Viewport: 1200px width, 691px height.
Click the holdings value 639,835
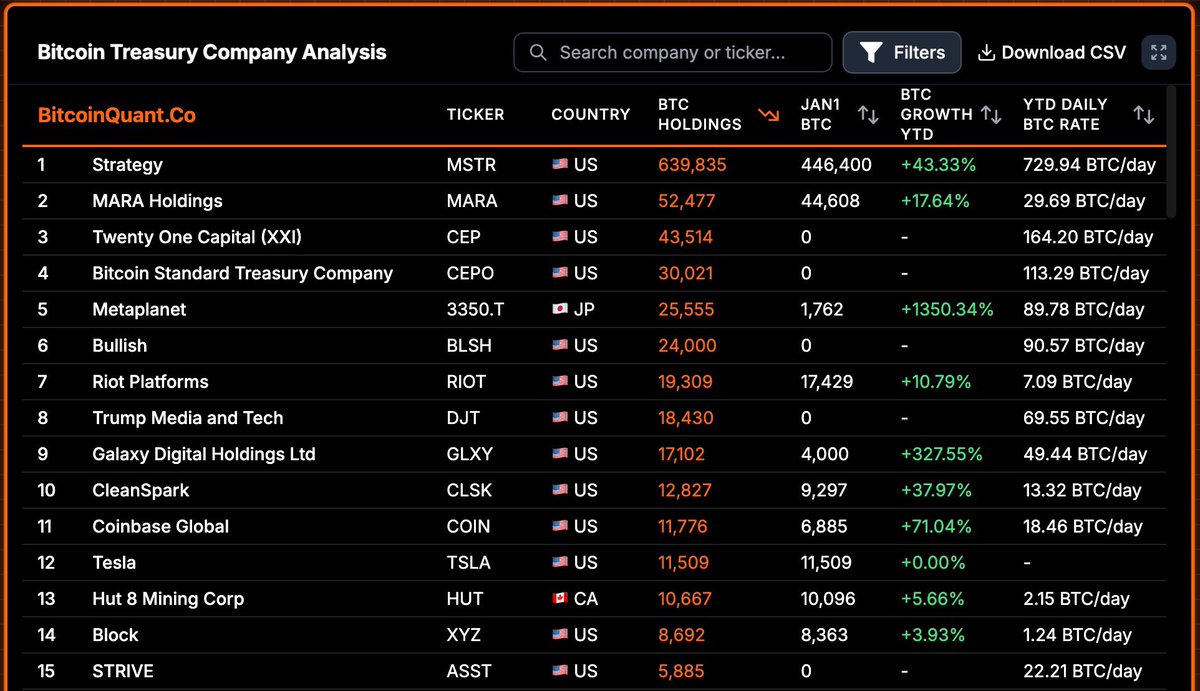pyautogui.click(x=692, y=165)
